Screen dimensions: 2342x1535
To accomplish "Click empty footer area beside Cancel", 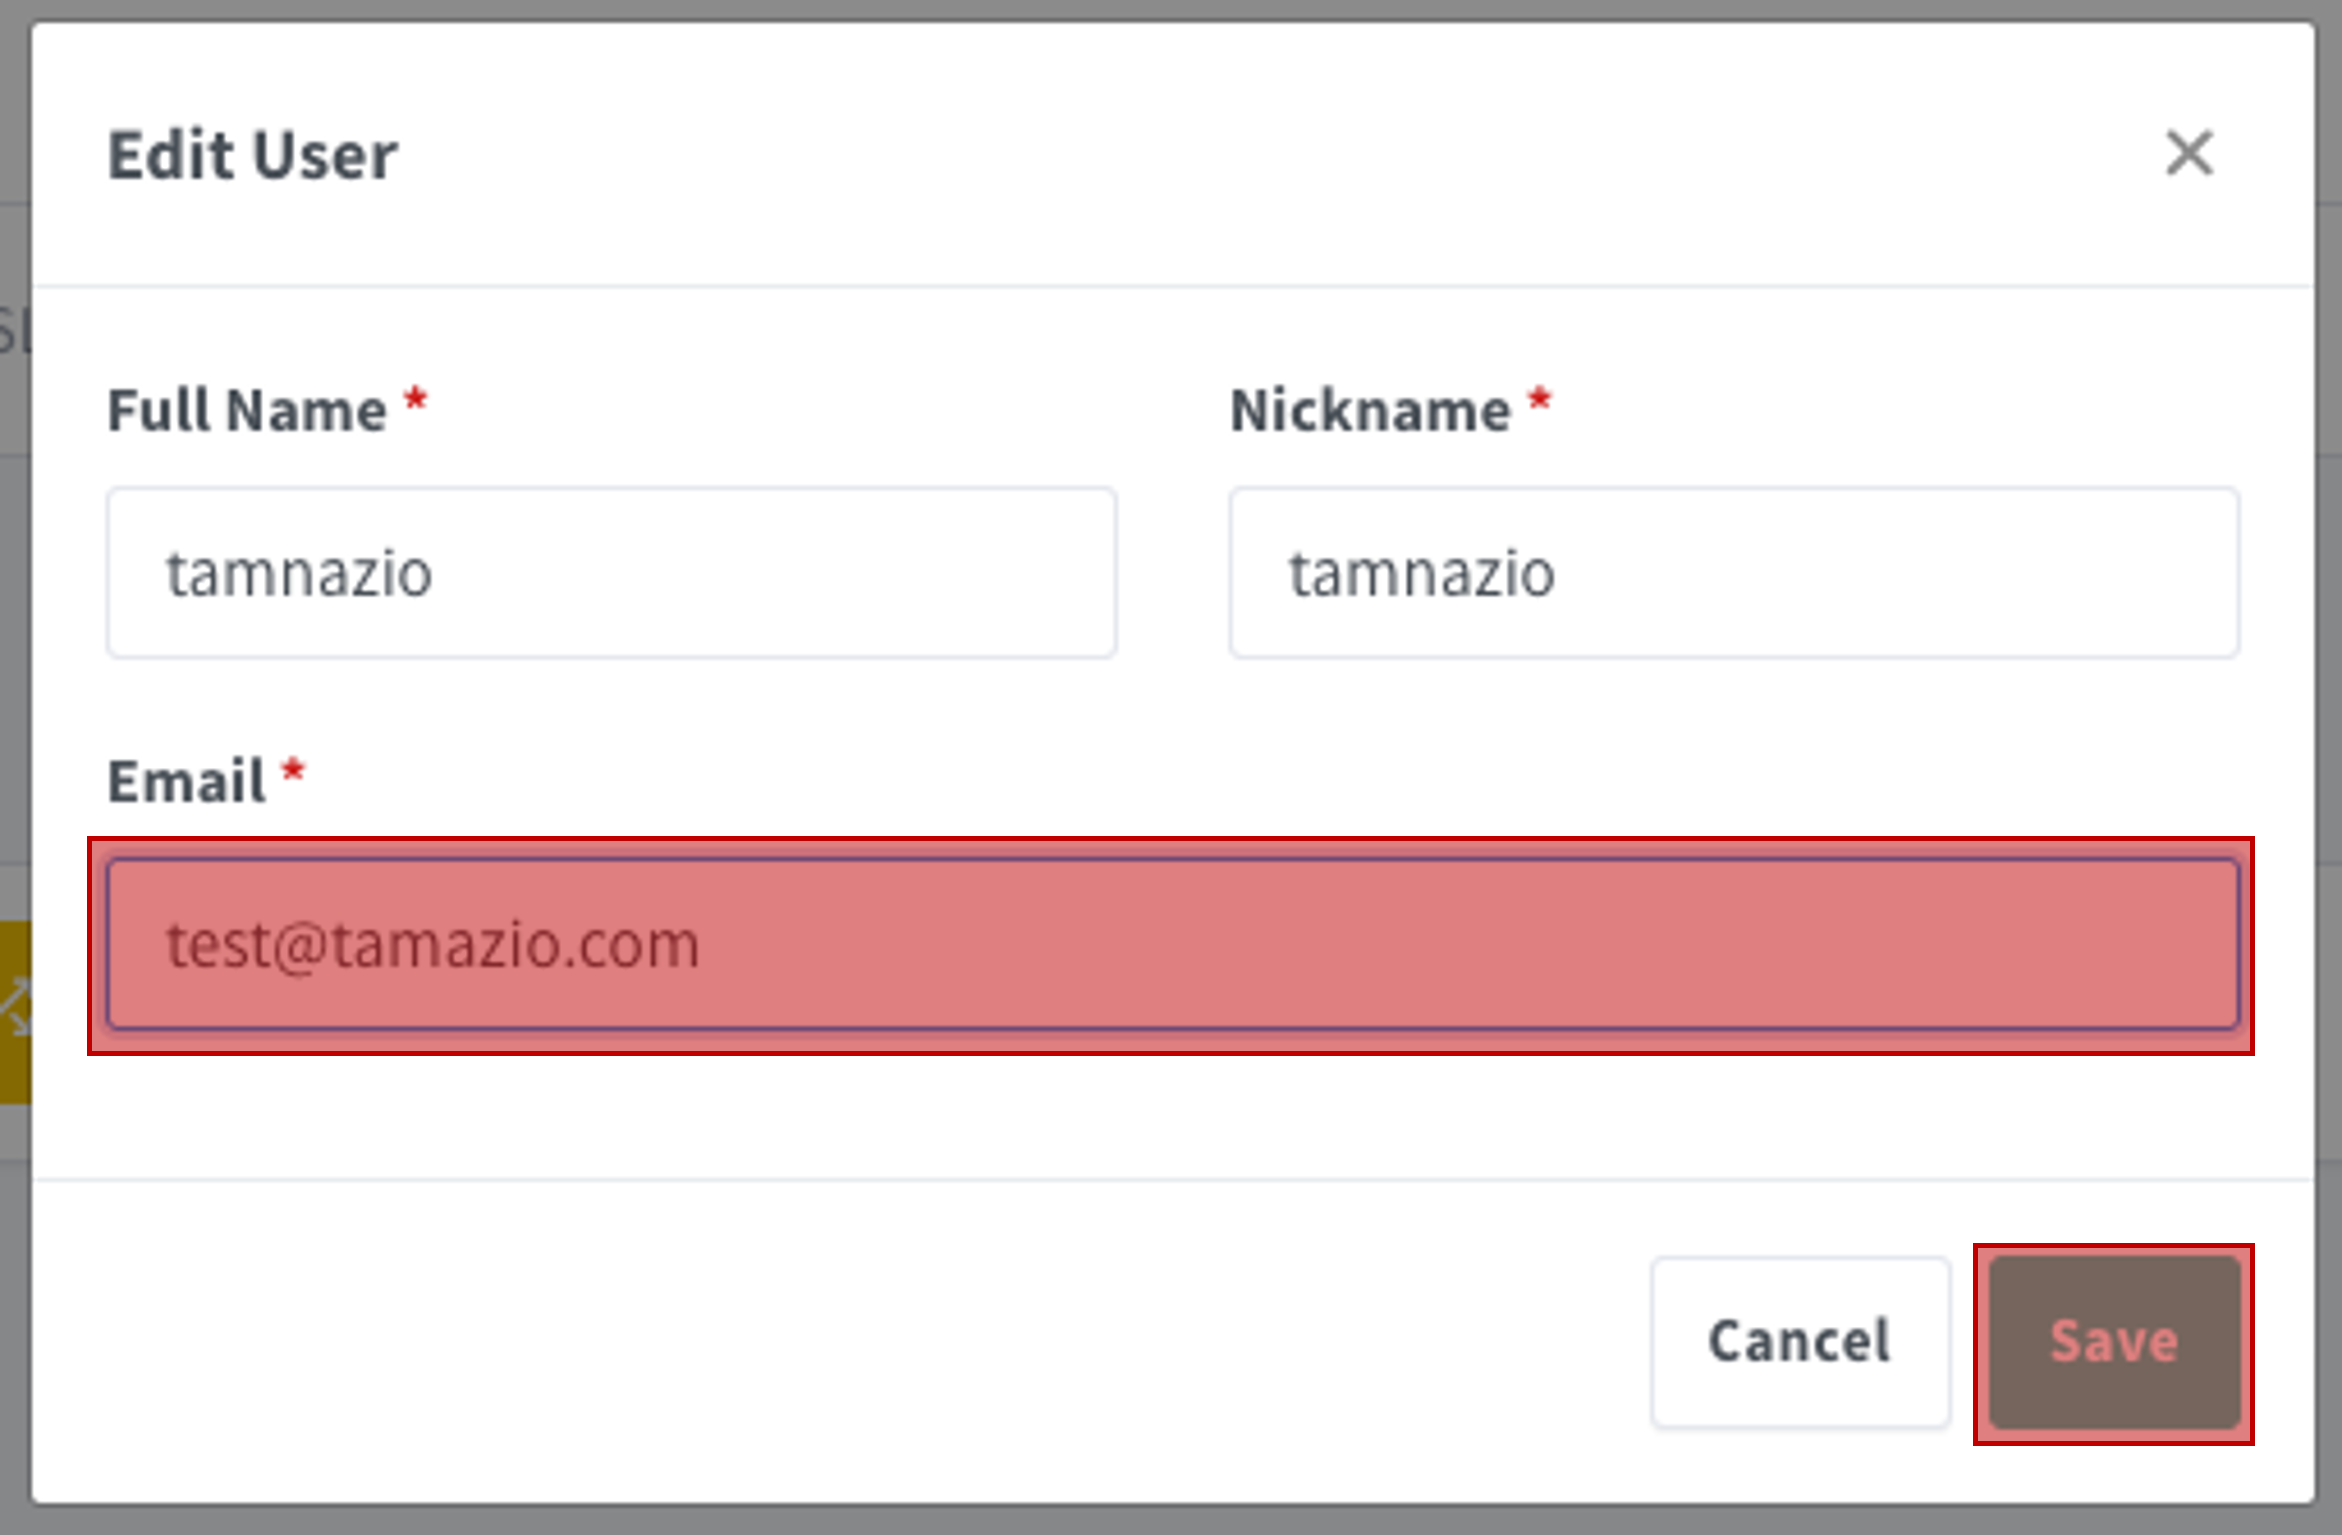I will pyautogui.click(x=840, y=1342).
